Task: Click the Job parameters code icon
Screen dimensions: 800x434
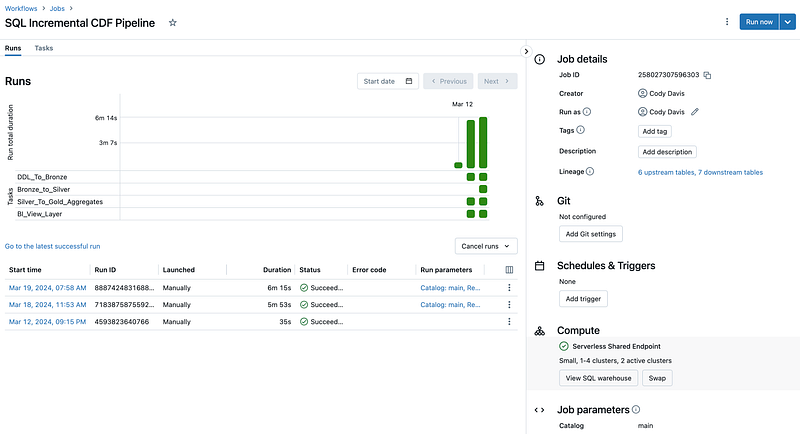Action: tap(539, 410)
